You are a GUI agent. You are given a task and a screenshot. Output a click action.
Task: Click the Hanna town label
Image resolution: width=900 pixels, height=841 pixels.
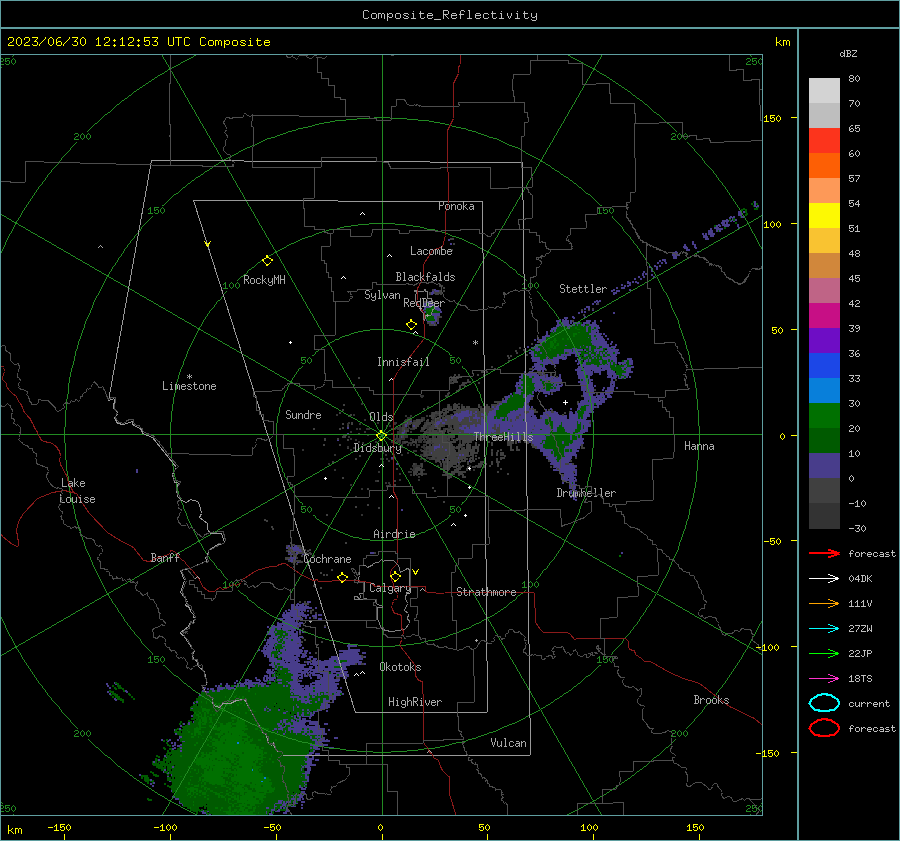click(699, 446)
